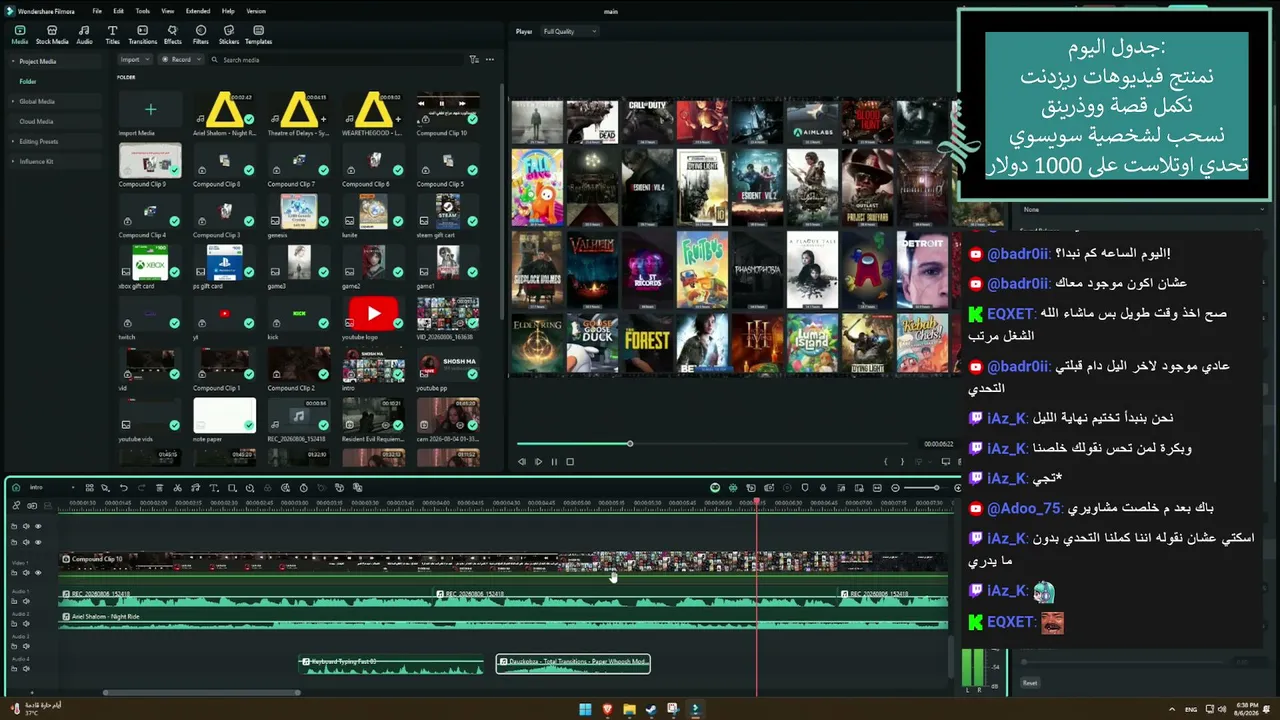
Task: Expand the Influence Kit section
Action: (x=14, y=161)
